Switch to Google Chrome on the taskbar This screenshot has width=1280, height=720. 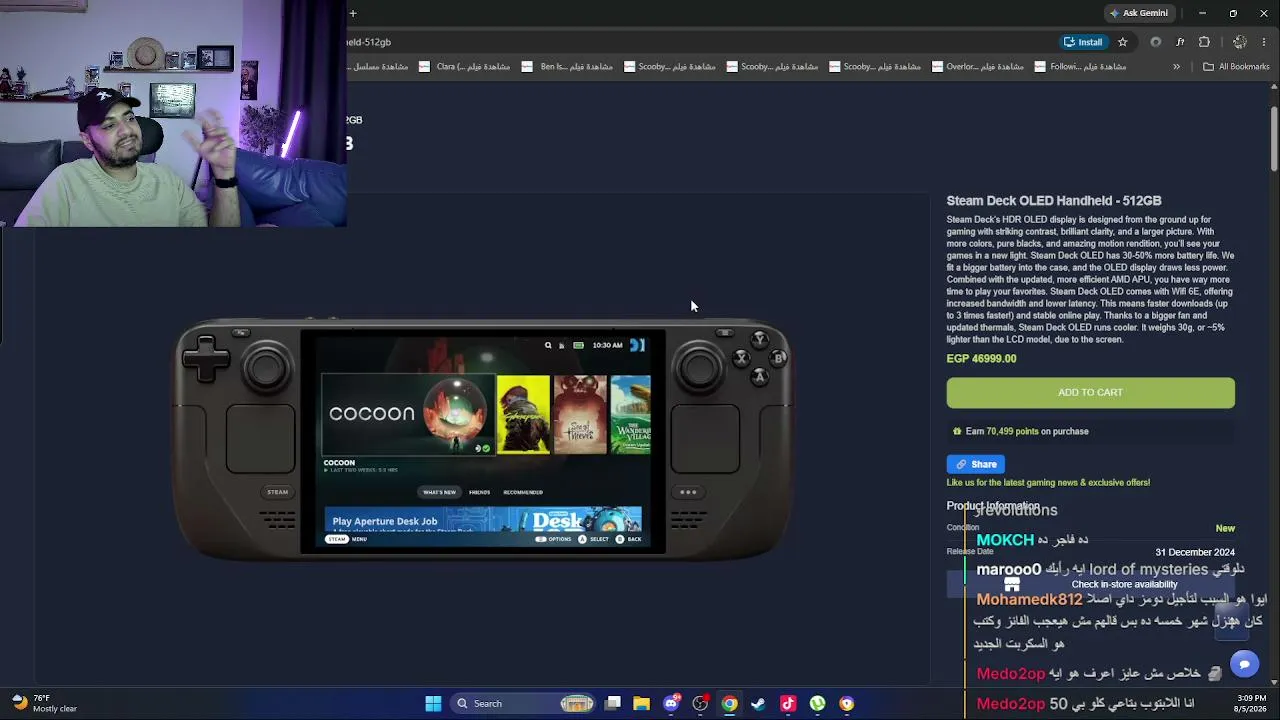point(729,704)
